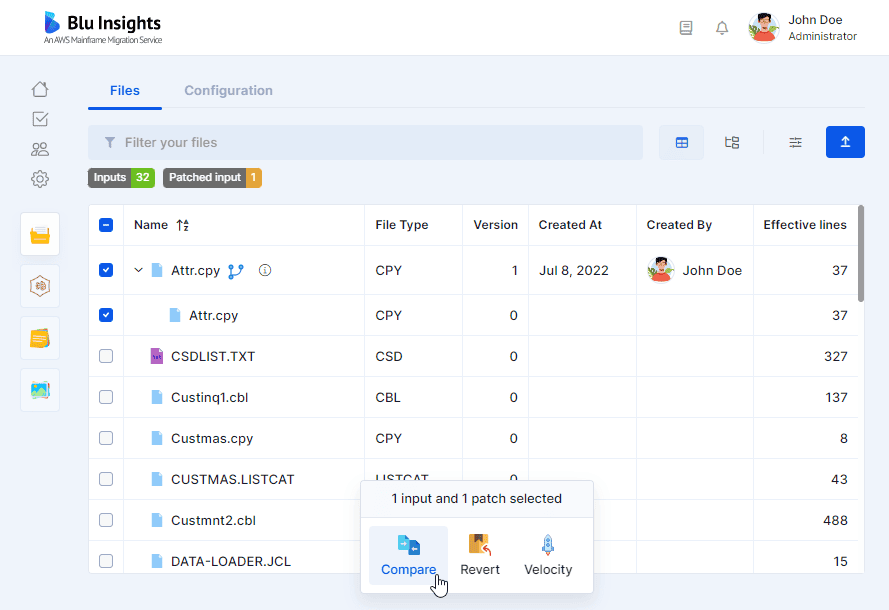
Task: Switch to the Configuration tab
Action: pyautogui.click(x=228, y=91)
